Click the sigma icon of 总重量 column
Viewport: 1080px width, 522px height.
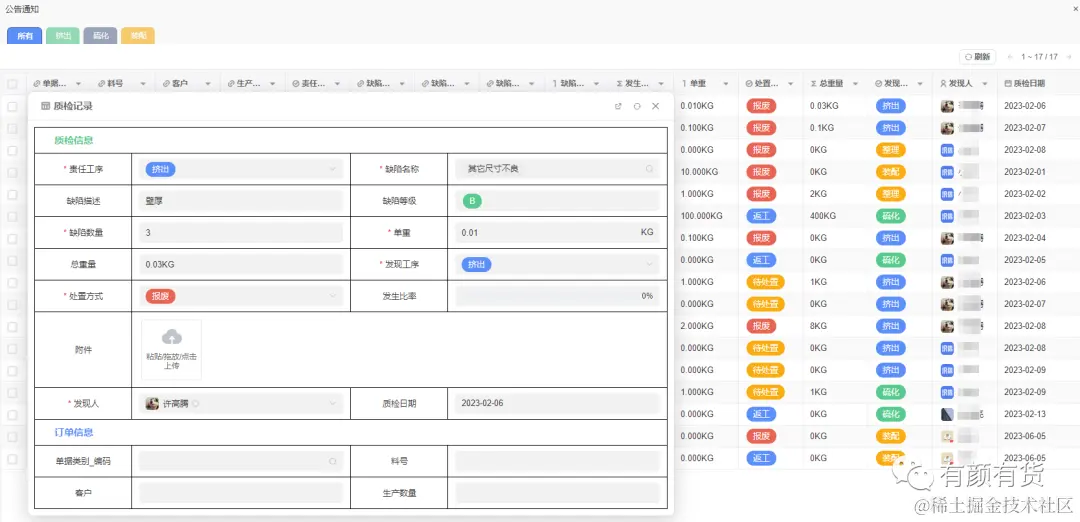[813, 83]
